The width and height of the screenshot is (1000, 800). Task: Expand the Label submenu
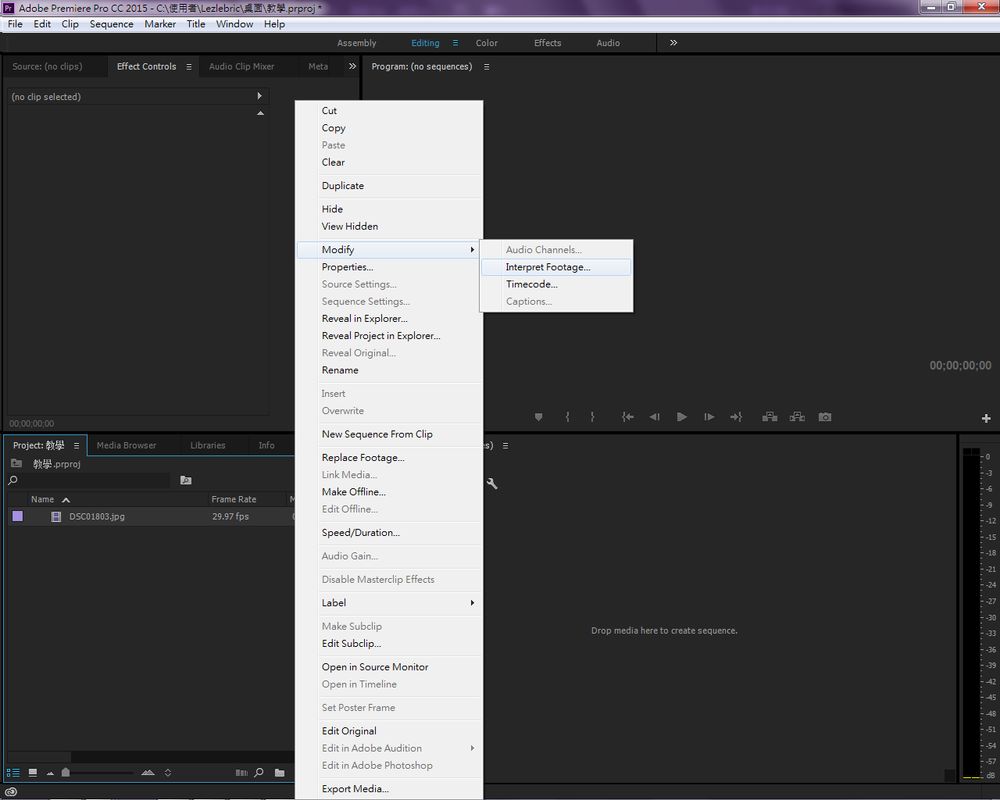pos(390,603)
